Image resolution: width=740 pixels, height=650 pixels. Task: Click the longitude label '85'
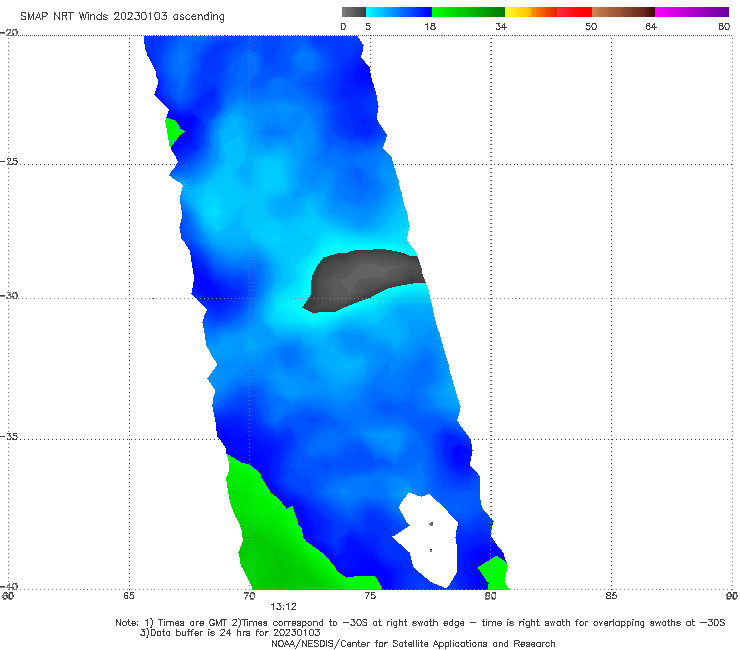[x=611, y=596]
